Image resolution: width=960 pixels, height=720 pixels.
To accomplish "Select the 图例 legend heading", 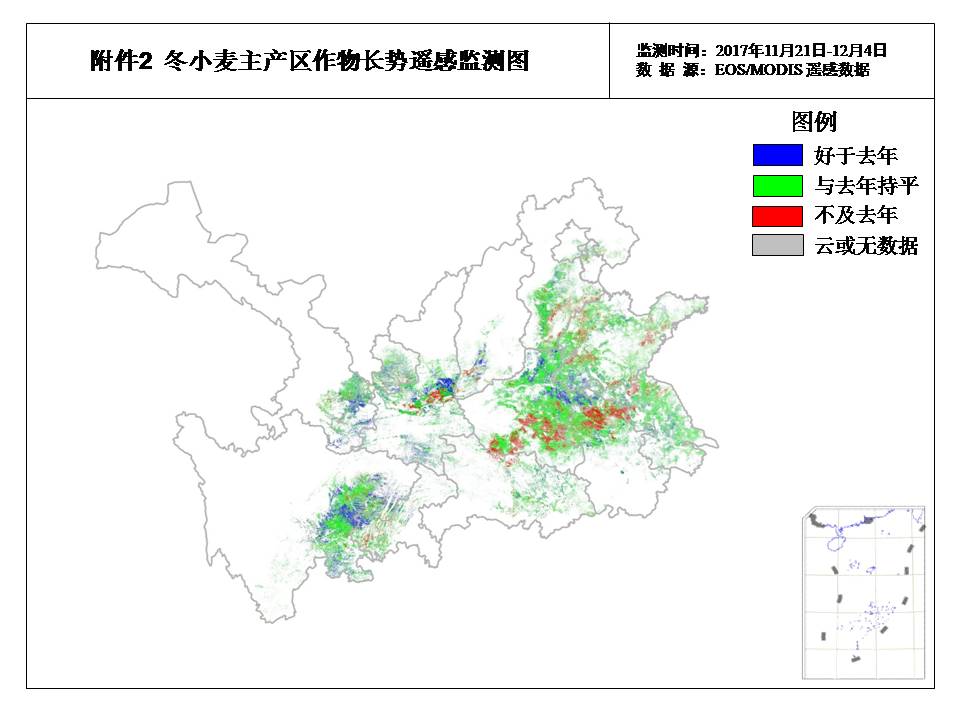I will pyautogui.click(x=814, y=122).
